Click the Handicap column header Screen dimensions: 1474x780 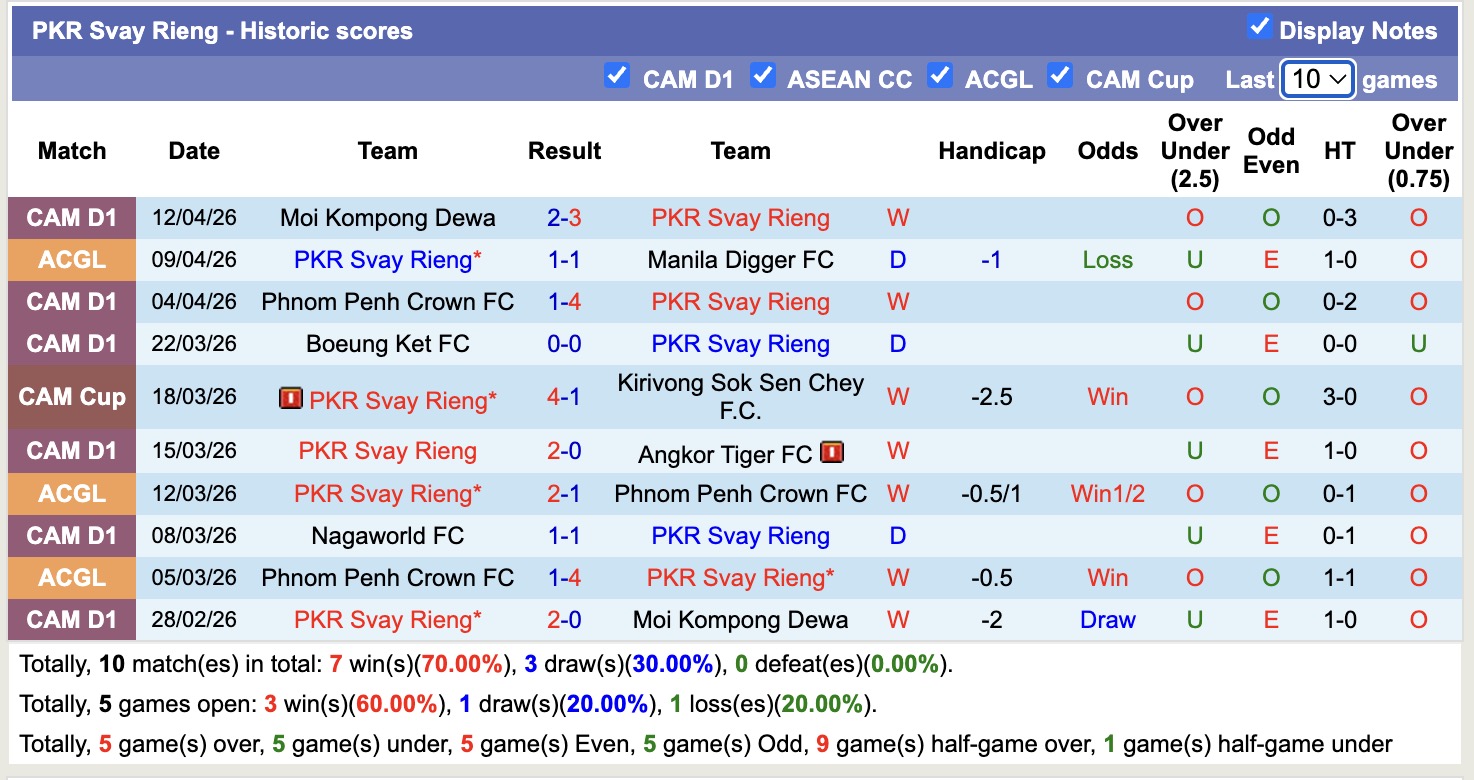point(992,151)
